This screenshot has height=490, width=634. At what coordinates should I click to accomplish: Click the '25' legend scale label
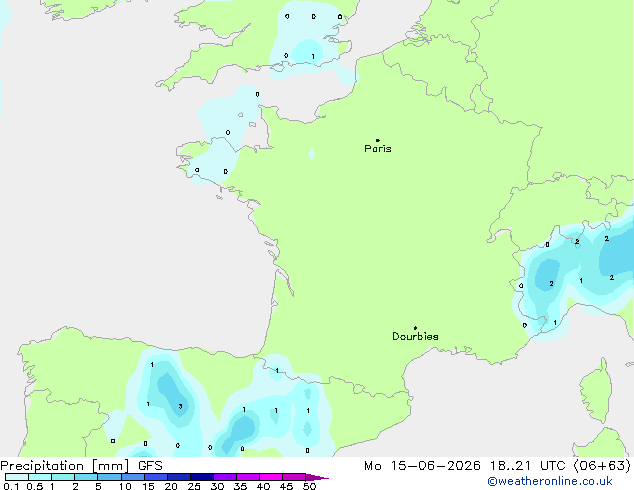point(194,486)
